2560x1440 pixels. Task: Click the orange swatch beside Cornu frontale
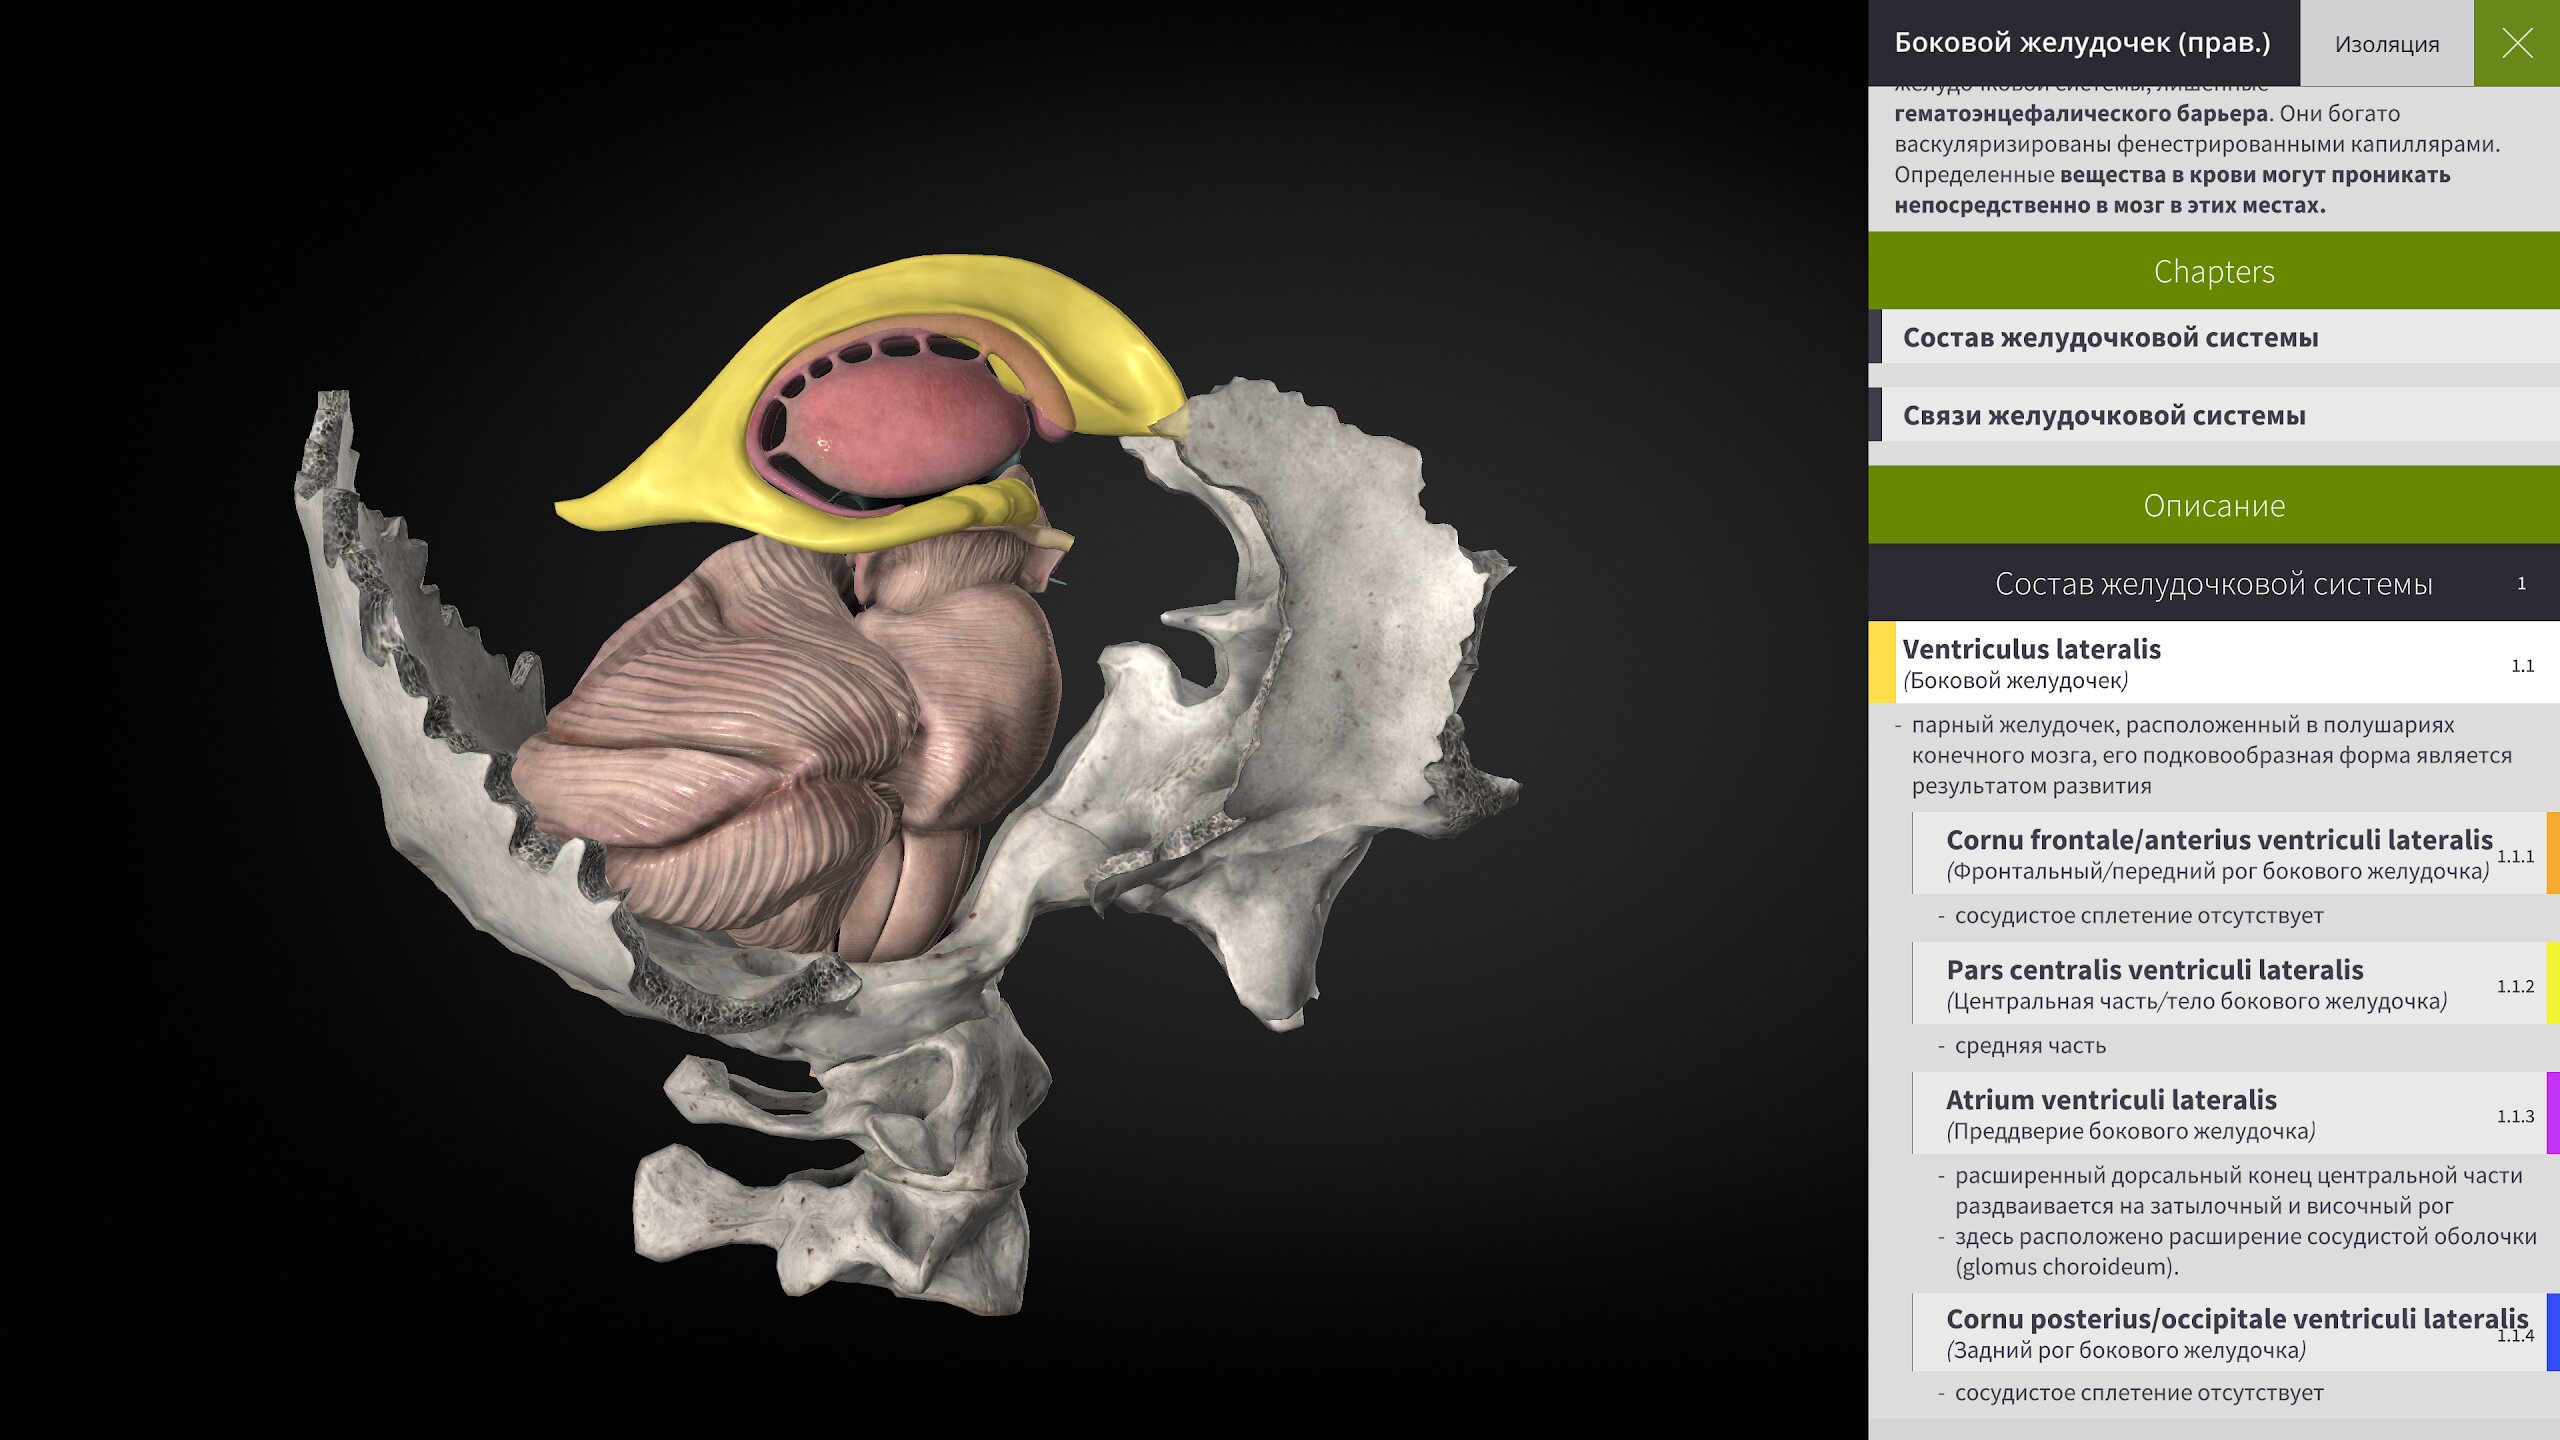click(2552, 853)
